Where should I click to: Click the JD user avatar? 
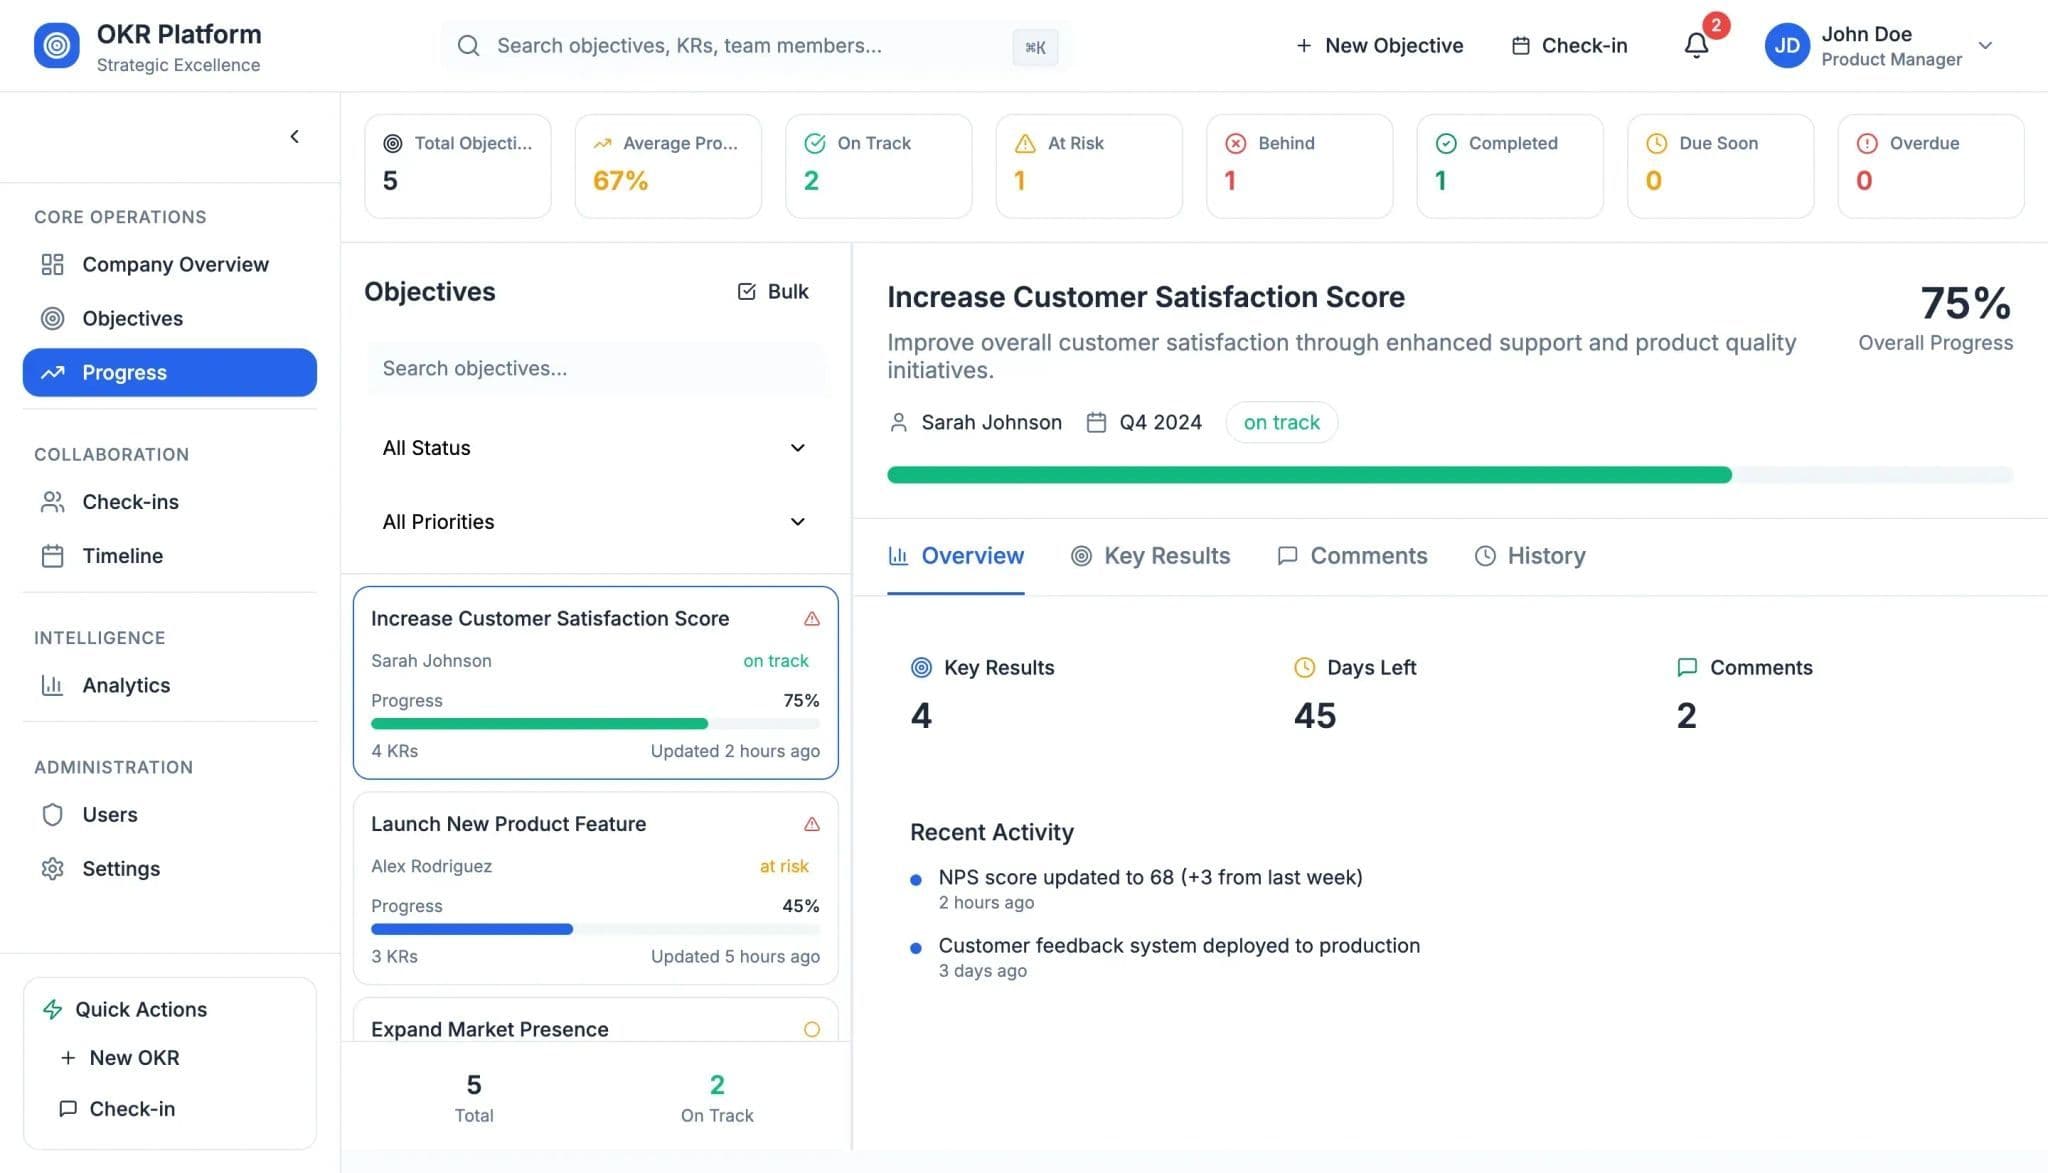(x=1786, y=46)
